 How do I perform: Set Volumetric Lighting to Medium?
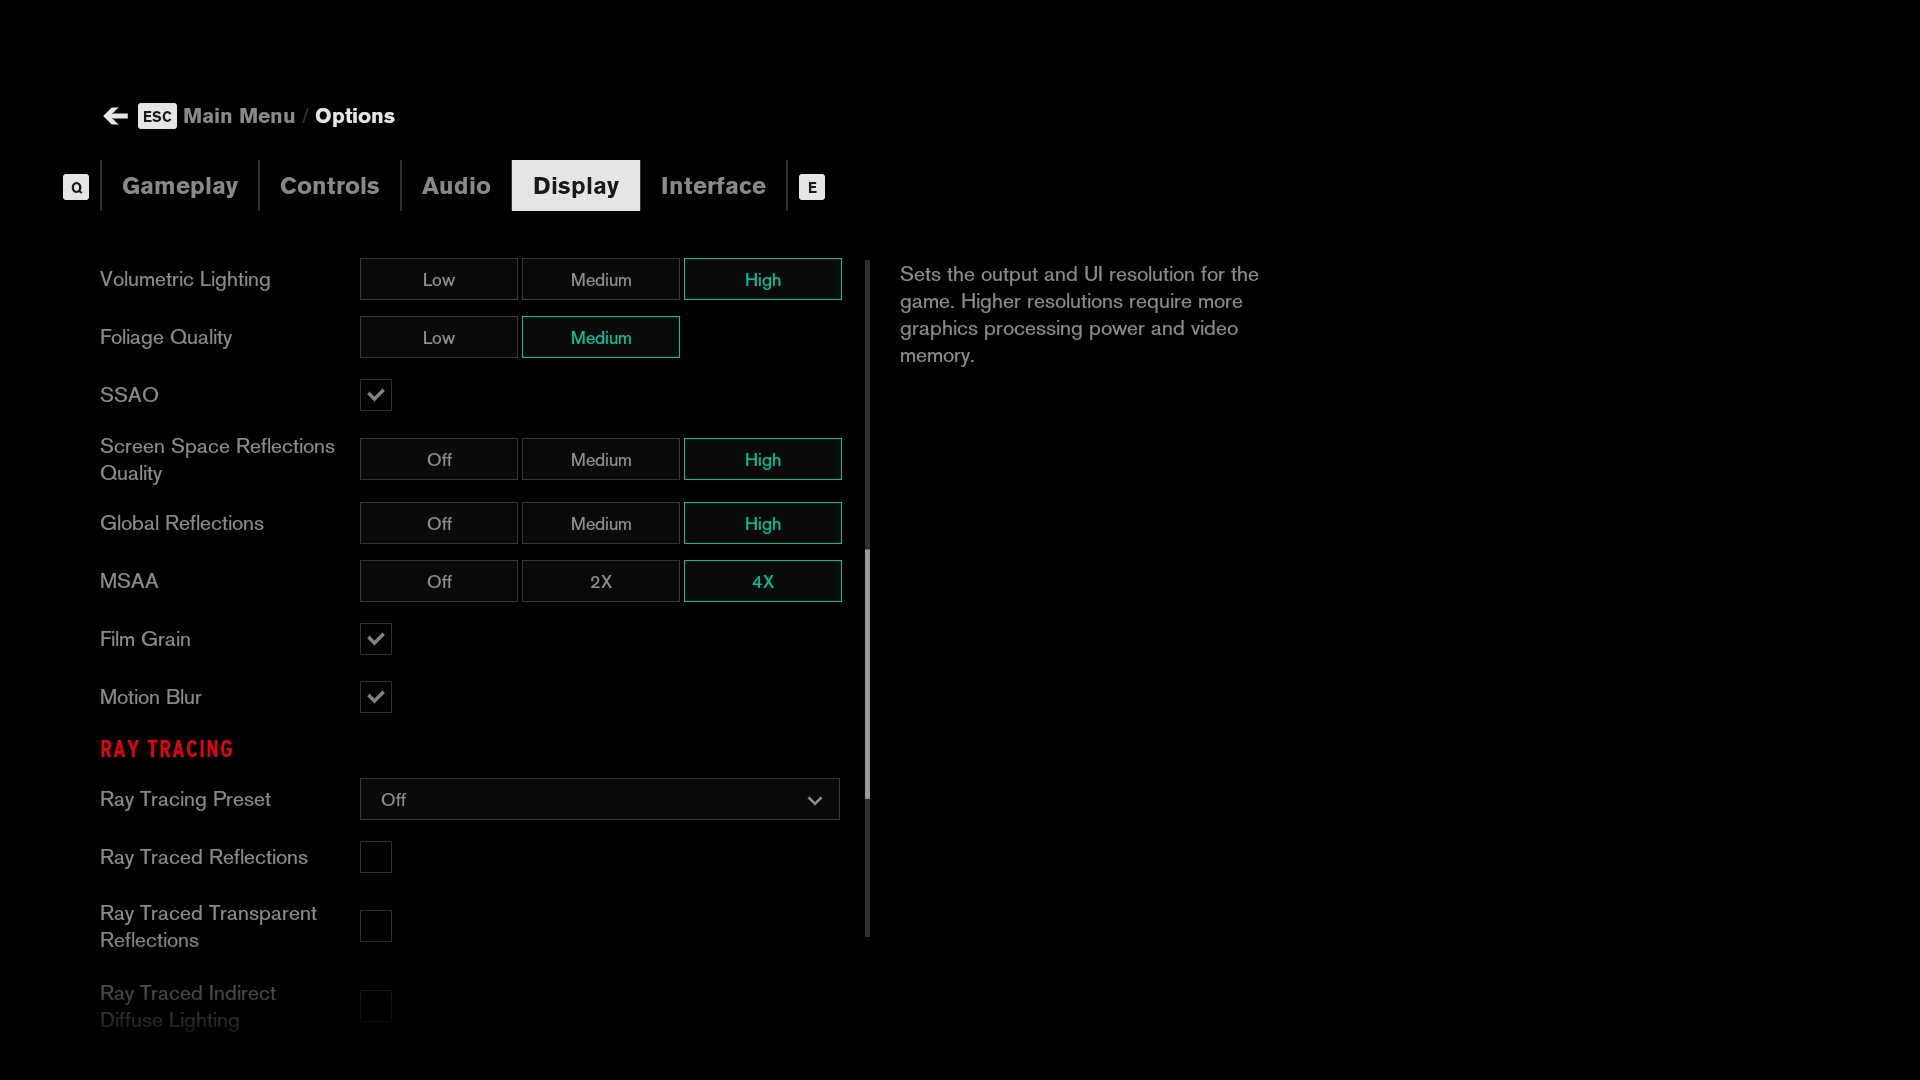pyautogui.click(x=600, y=280)
